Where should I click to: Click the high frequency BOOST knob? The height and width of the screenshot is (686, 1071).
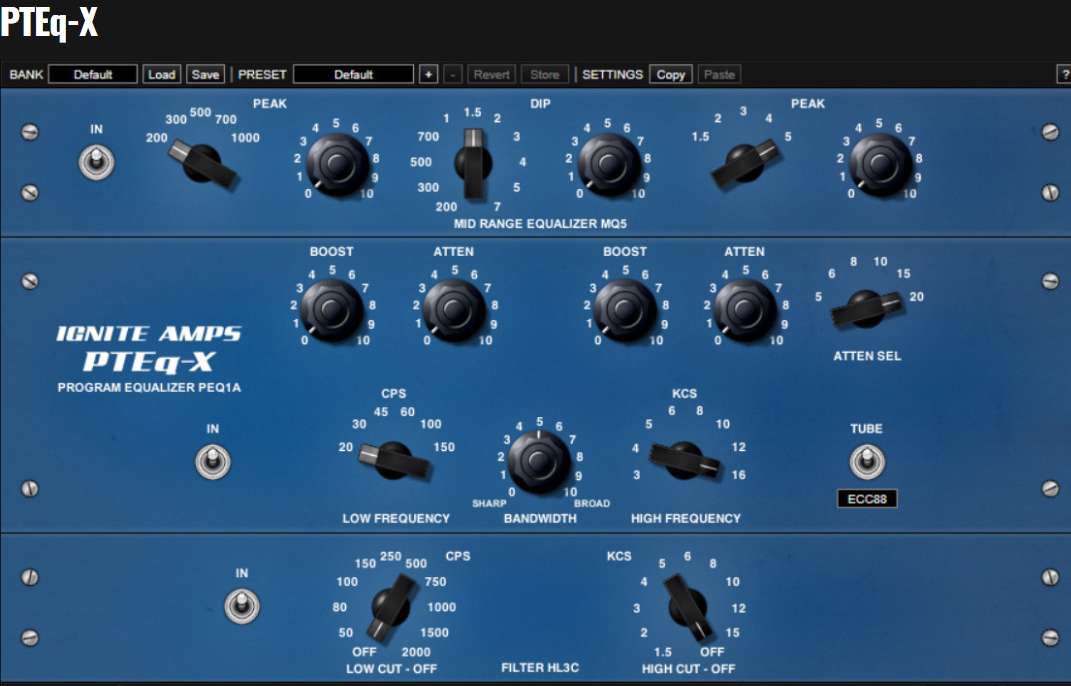point(625,310)
